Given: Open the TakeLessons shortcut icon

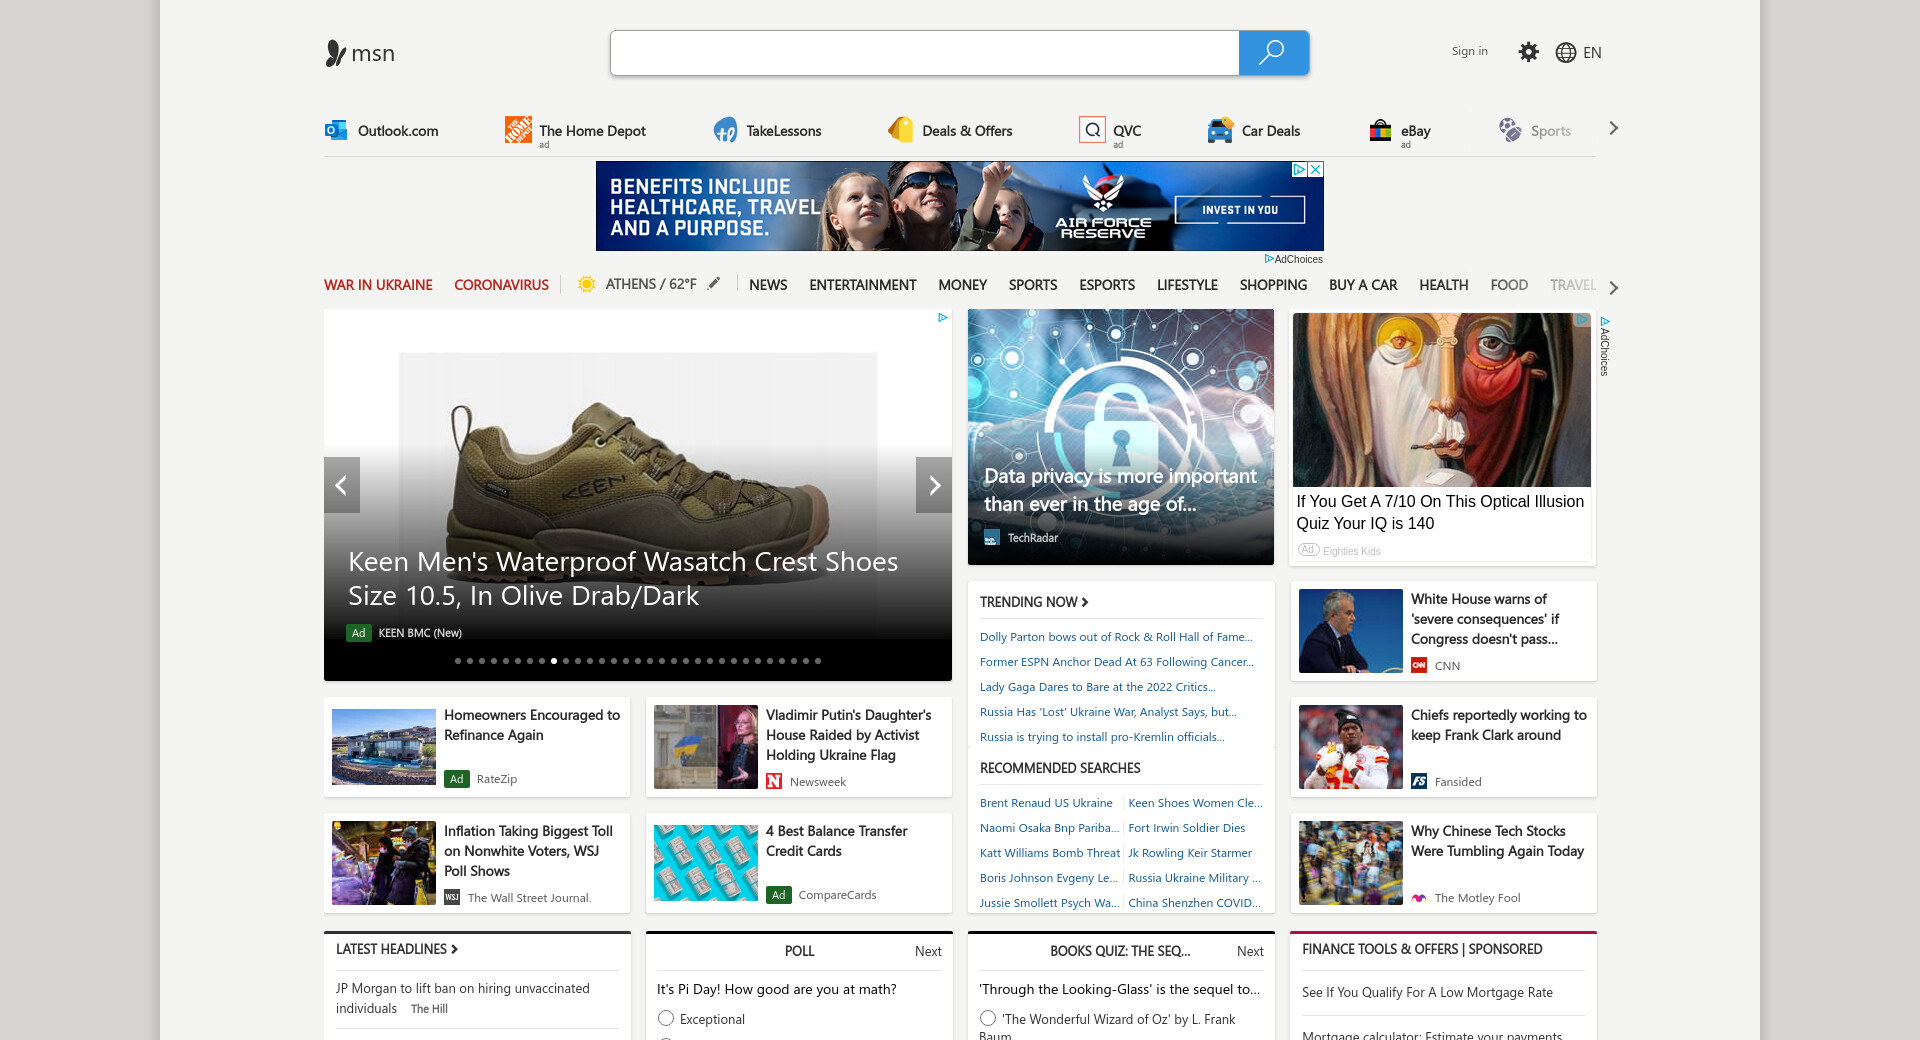Looking at the screenshot, I should click(725, 130).
